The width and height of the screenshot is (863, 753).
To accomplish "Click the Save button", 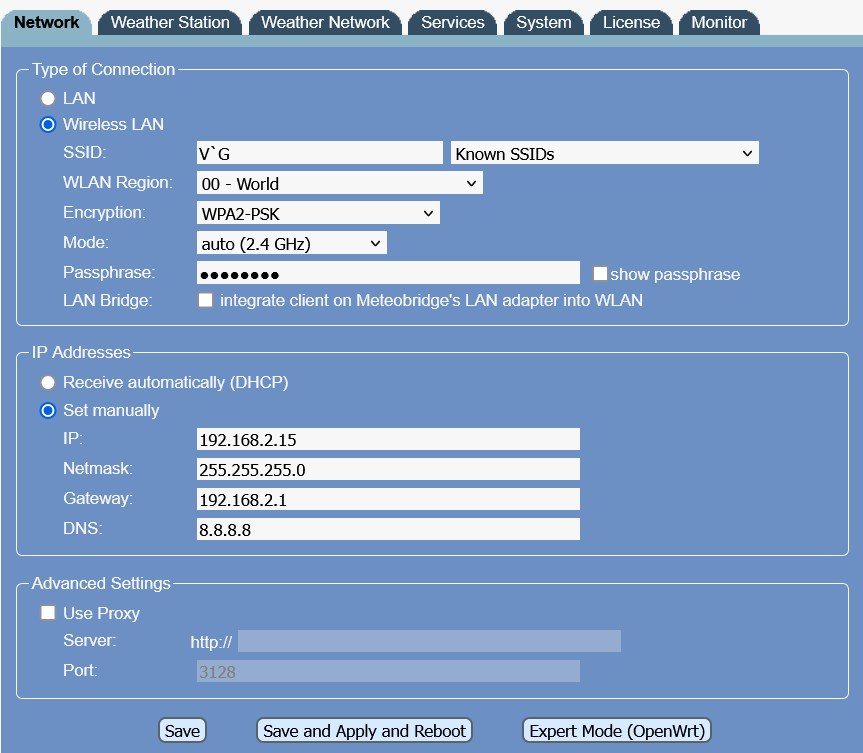I will [182, 731].
